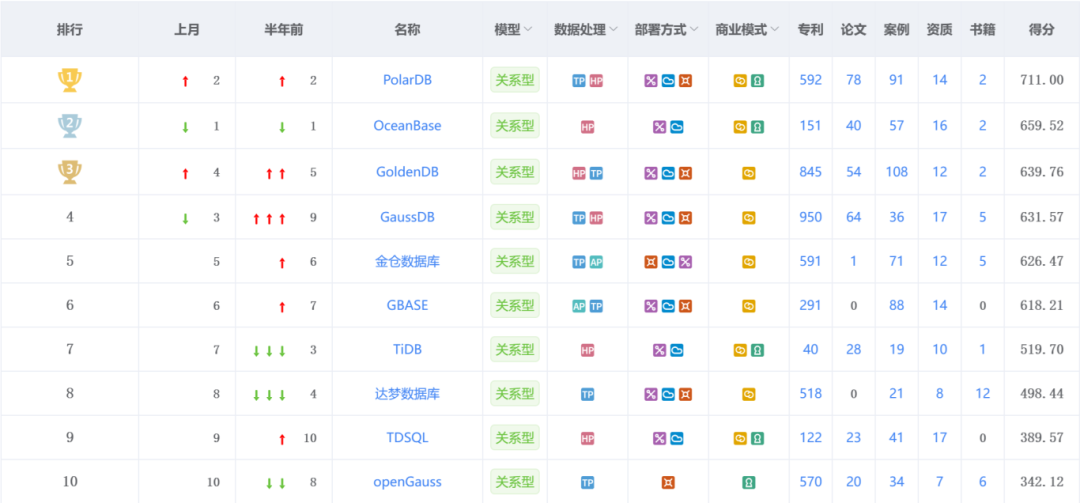Viewport: 1080px width, 503px height.
Task: Click PolarDB's score 711.00
Action: tap(1041, 80)
